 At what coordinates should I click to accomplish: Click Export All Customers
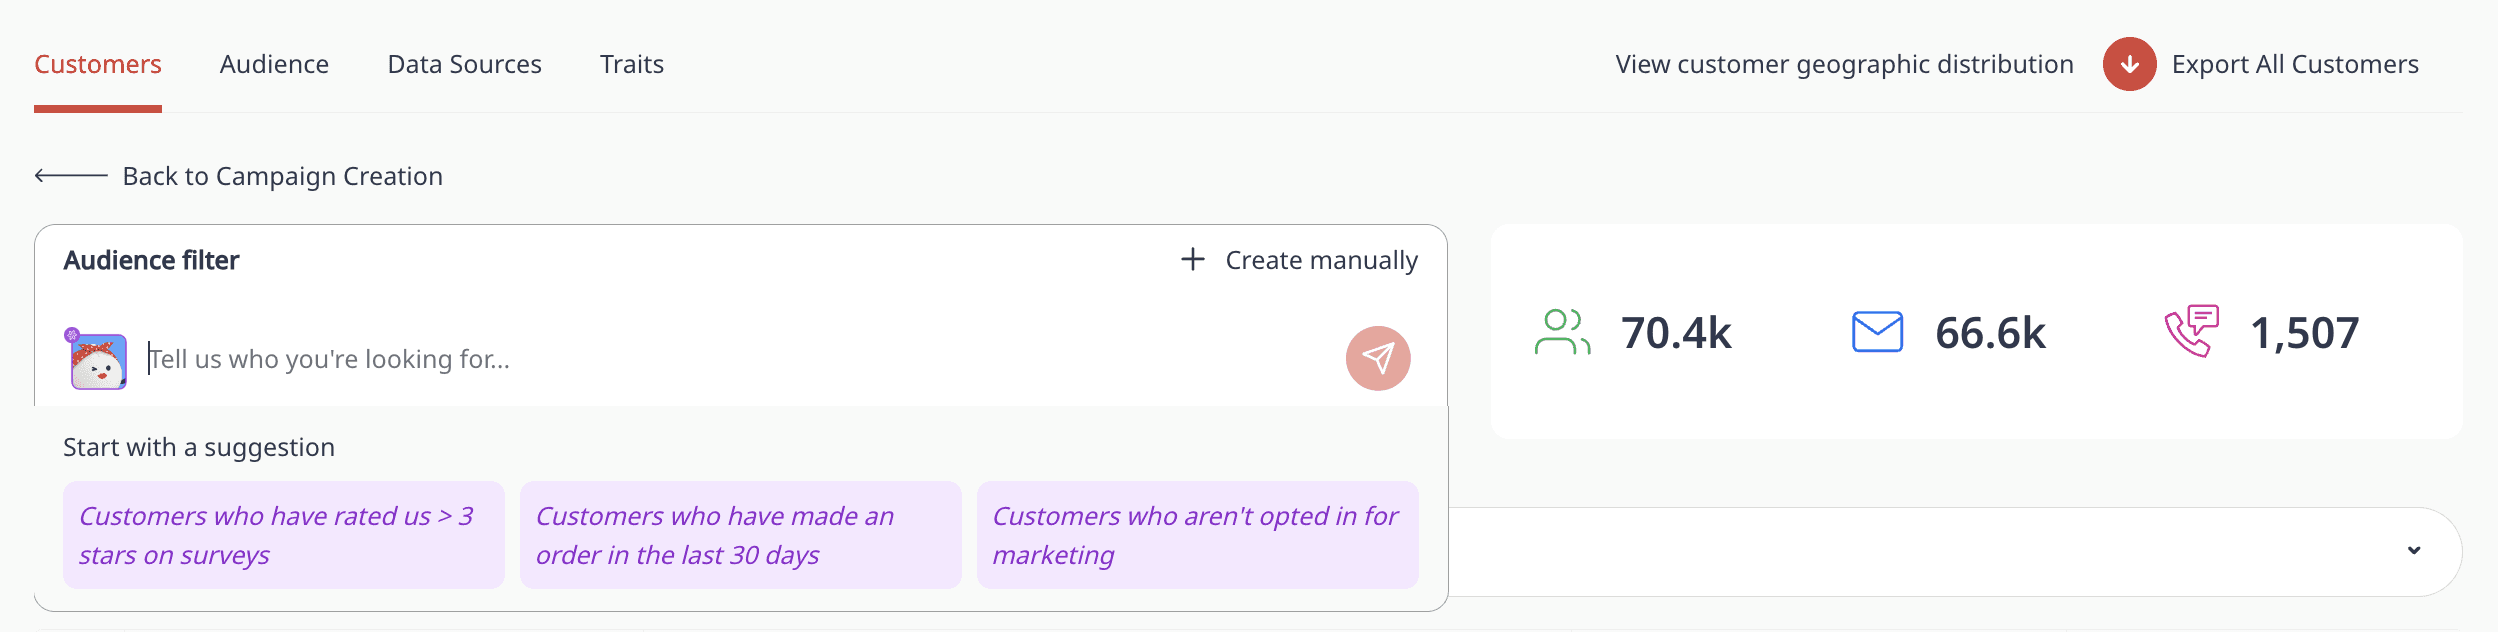(2295, 64)
